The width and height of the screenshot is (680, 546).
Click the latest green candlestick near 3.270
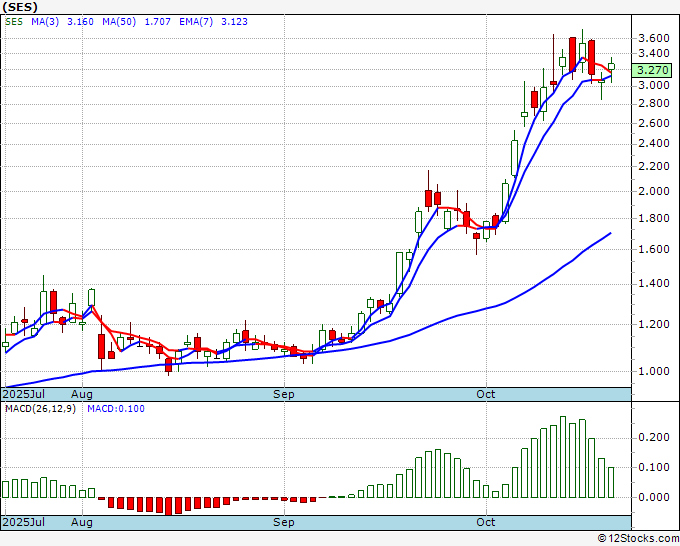611,66
